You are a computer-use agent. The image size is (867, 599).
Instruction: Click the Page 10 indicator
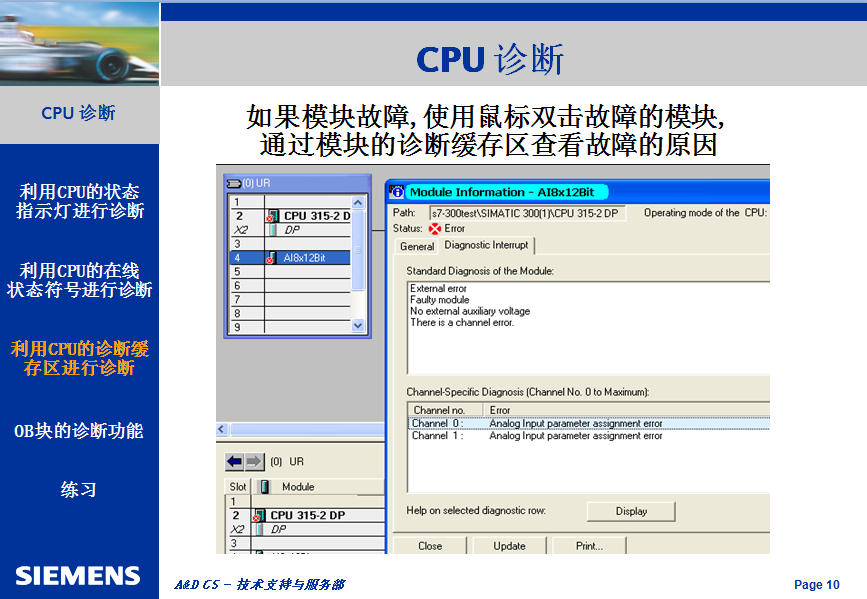(x=817, y=585)
